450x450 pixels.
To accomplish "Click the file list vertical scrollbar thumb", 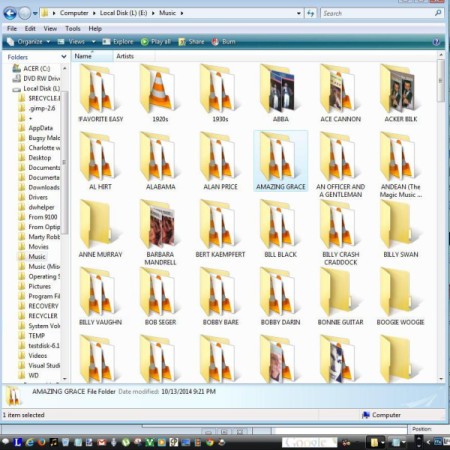I will [x=440, y=80].
